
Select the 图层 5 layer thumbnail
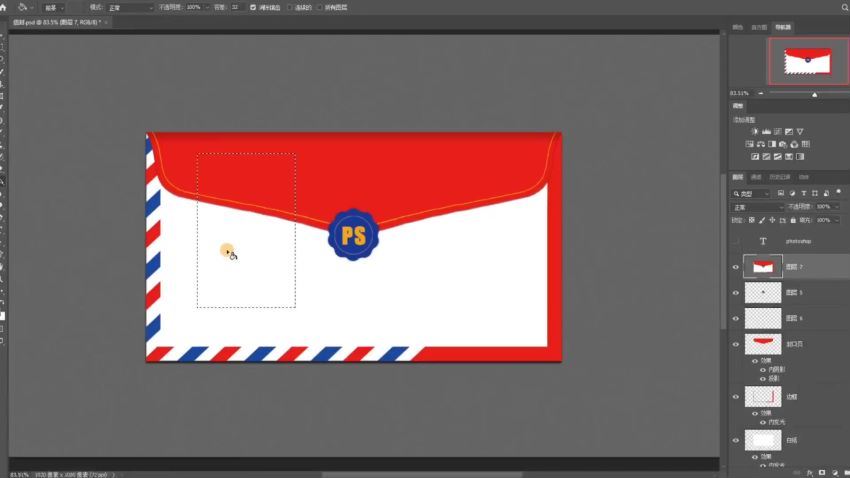click(x=763, y=293)
